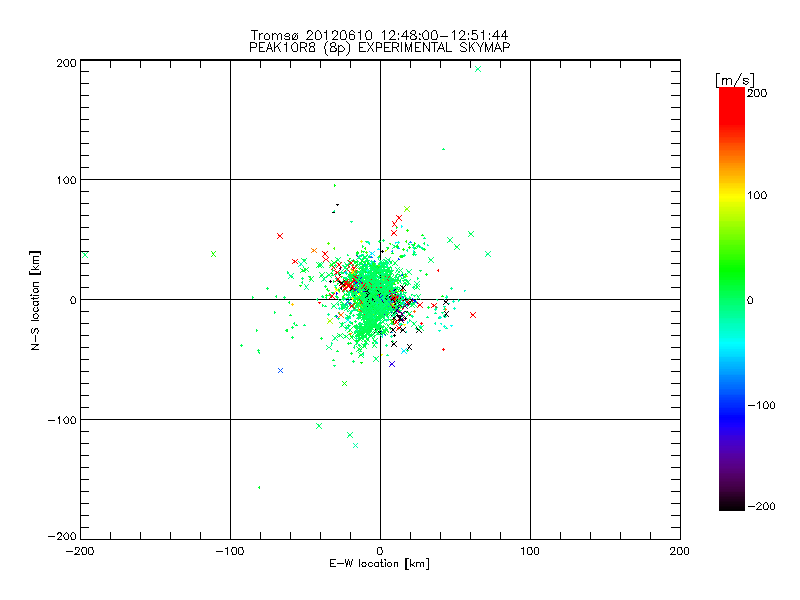The image size is (800, 600).
Task: Click the colorbar label "-100"
Action: (761, 405)
